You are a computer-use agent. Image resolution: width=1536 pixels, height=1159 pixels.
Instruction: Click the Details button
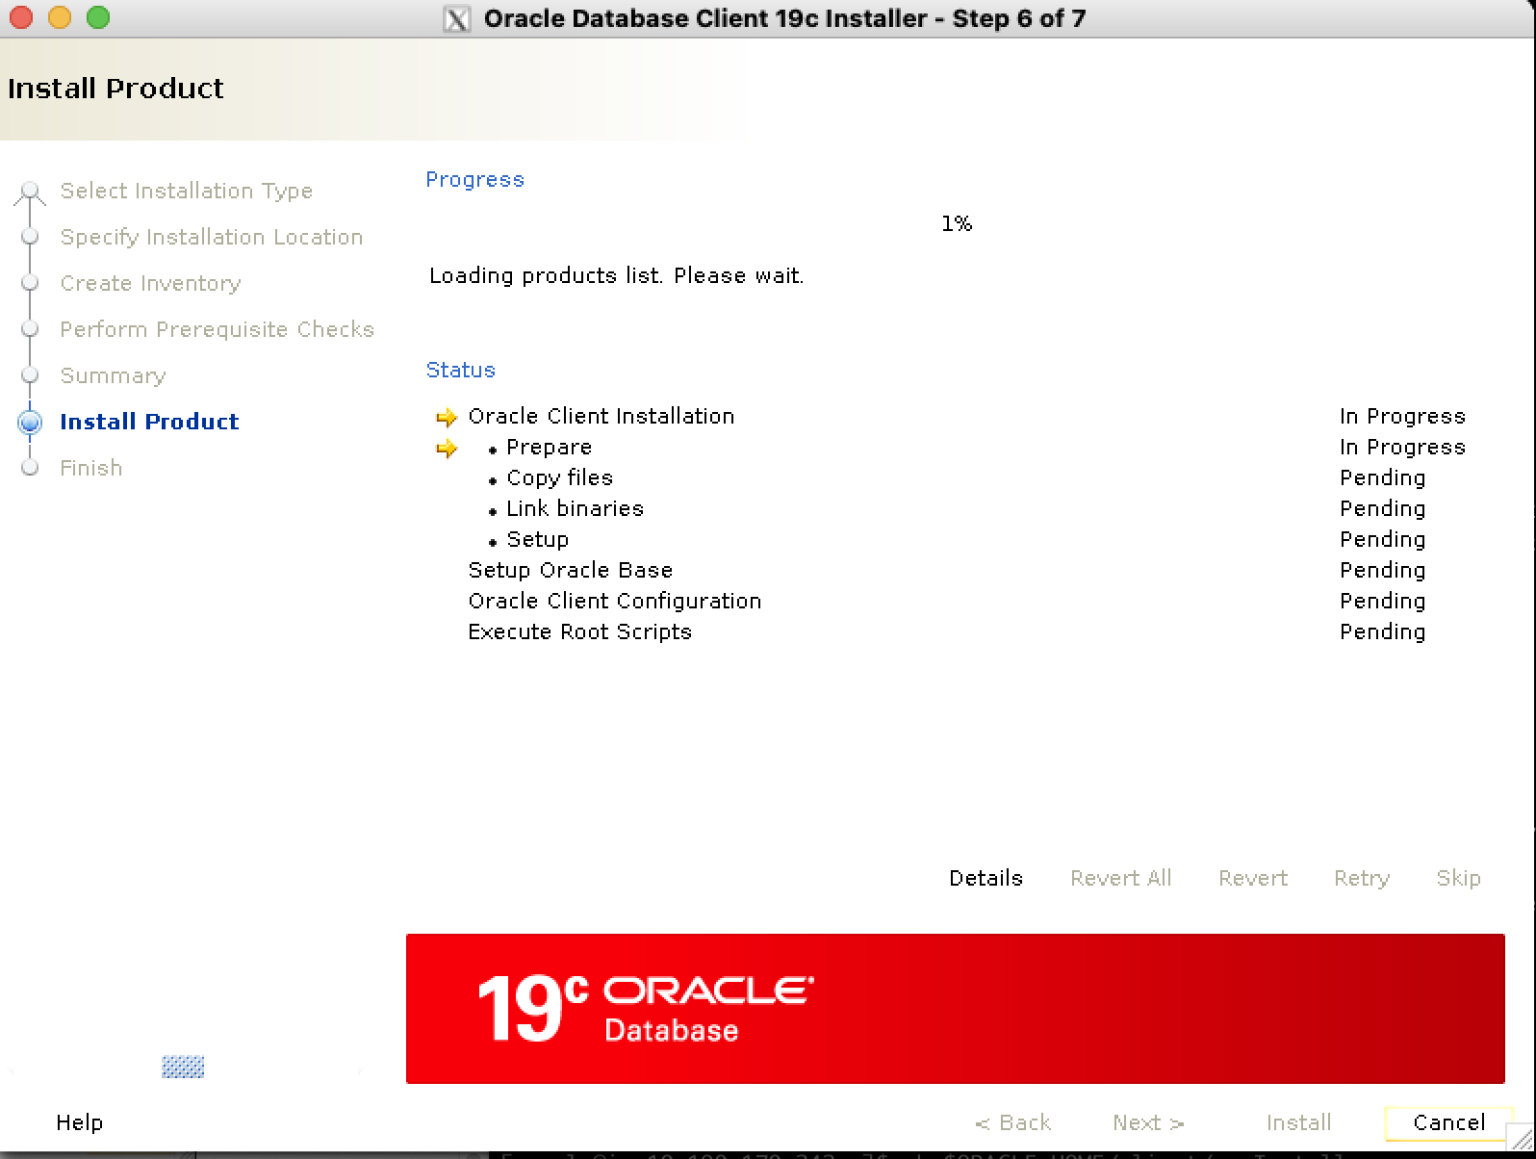(x=985, y=878)
